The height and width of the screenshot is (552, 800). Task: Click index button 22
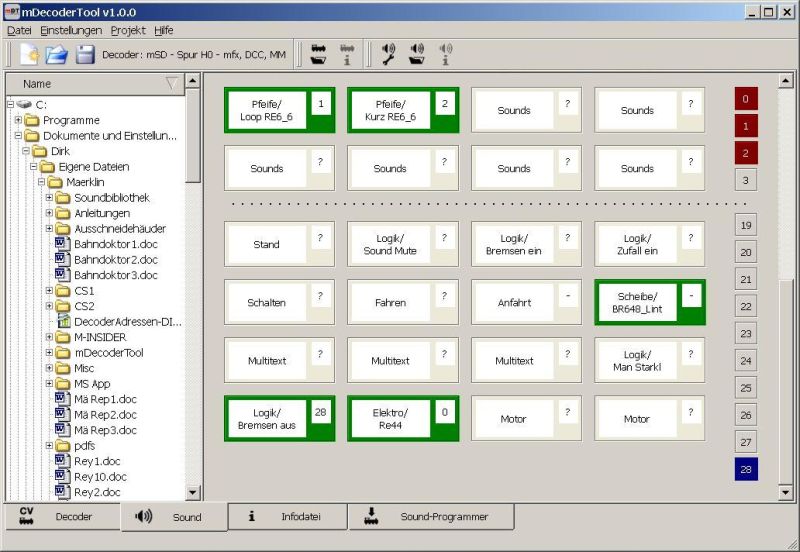[746, 307]
